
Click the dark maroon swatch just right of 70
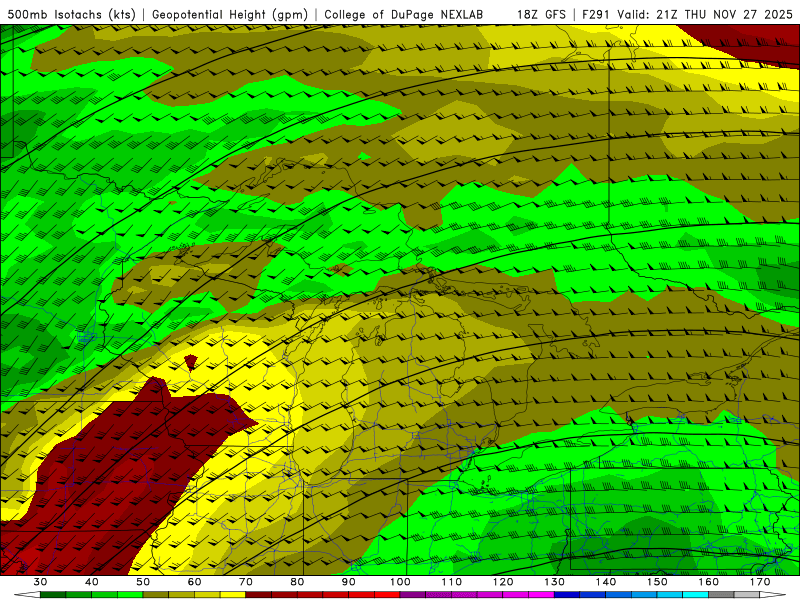[x=259, y=595]
